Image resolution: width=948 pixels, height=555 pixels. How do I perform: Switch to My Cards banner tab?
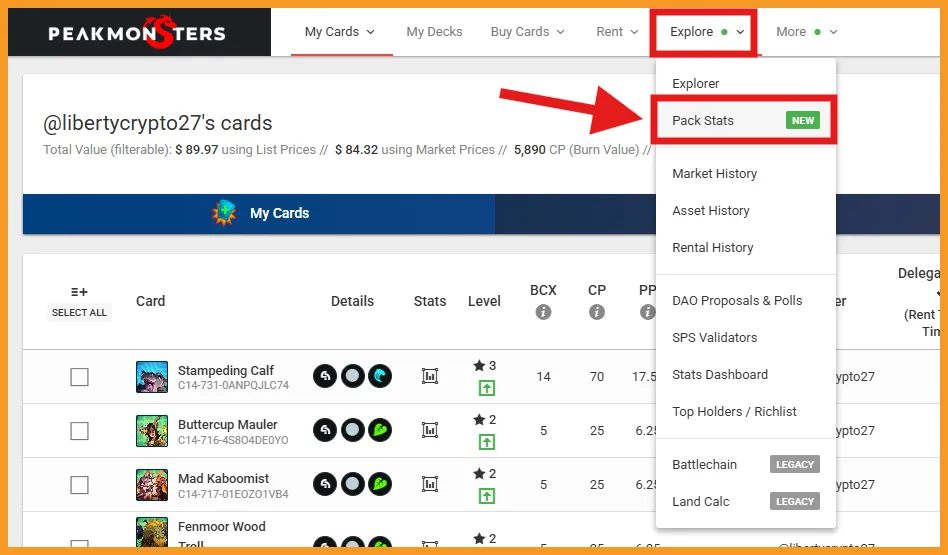pos(259,213)
